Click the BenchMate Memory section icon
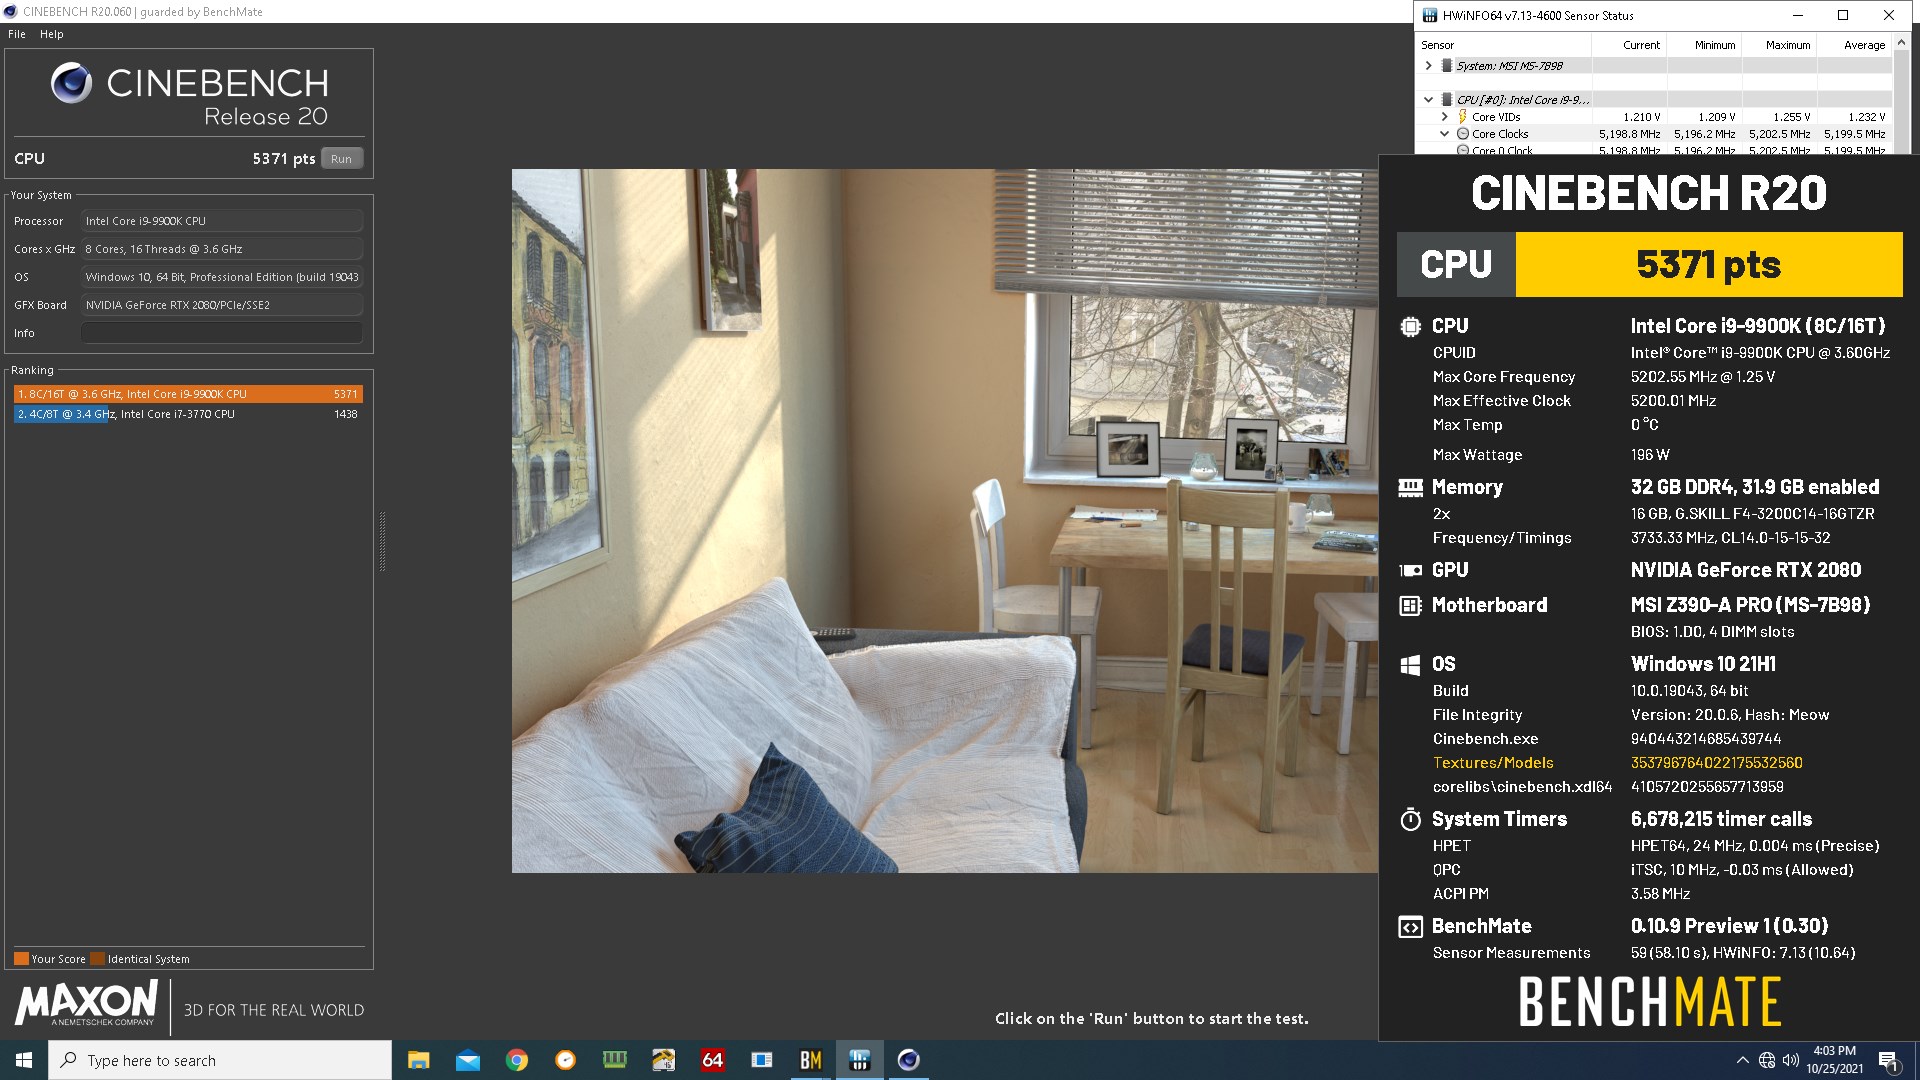 point(1410,487)
